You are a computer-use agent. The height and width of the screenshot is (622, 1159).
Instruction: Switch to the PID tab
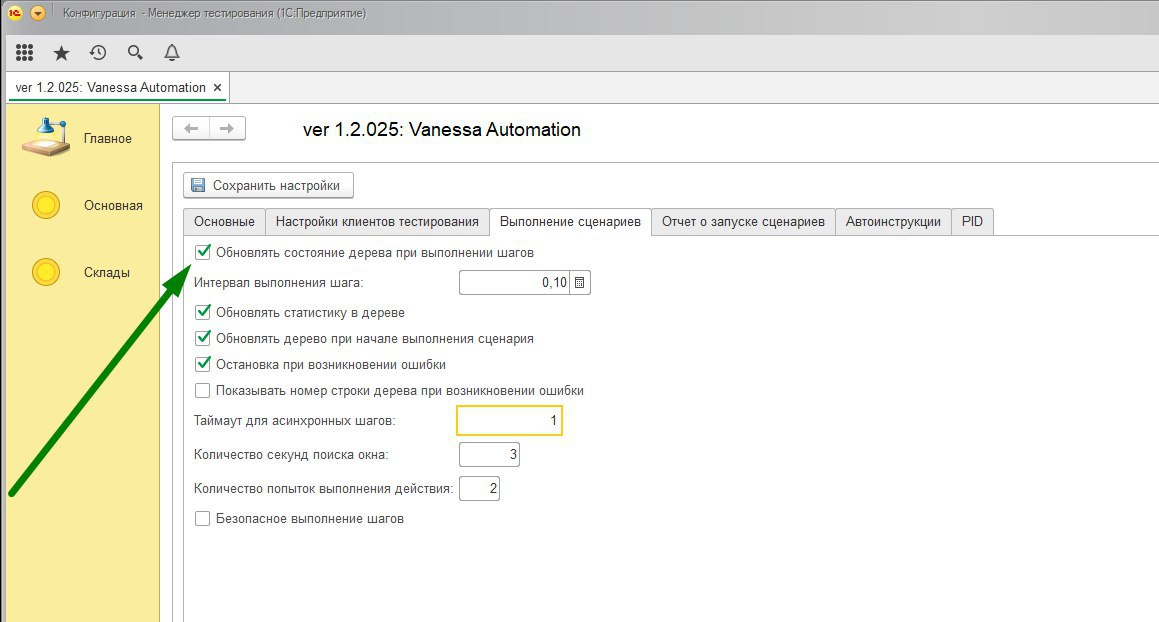[972, 222]
